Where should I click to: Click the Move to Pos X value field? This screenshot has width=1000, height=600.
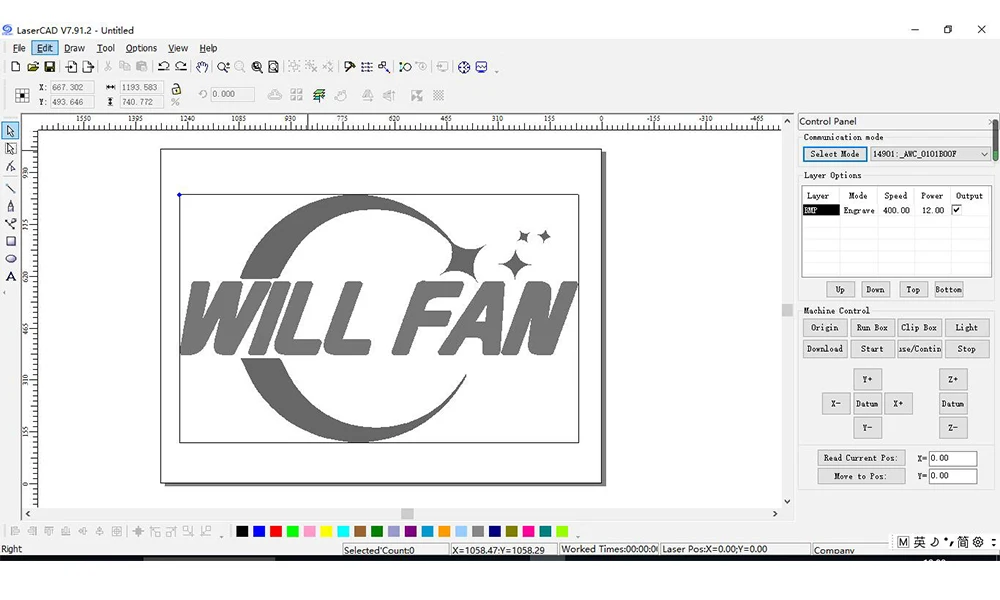point(953,458)
